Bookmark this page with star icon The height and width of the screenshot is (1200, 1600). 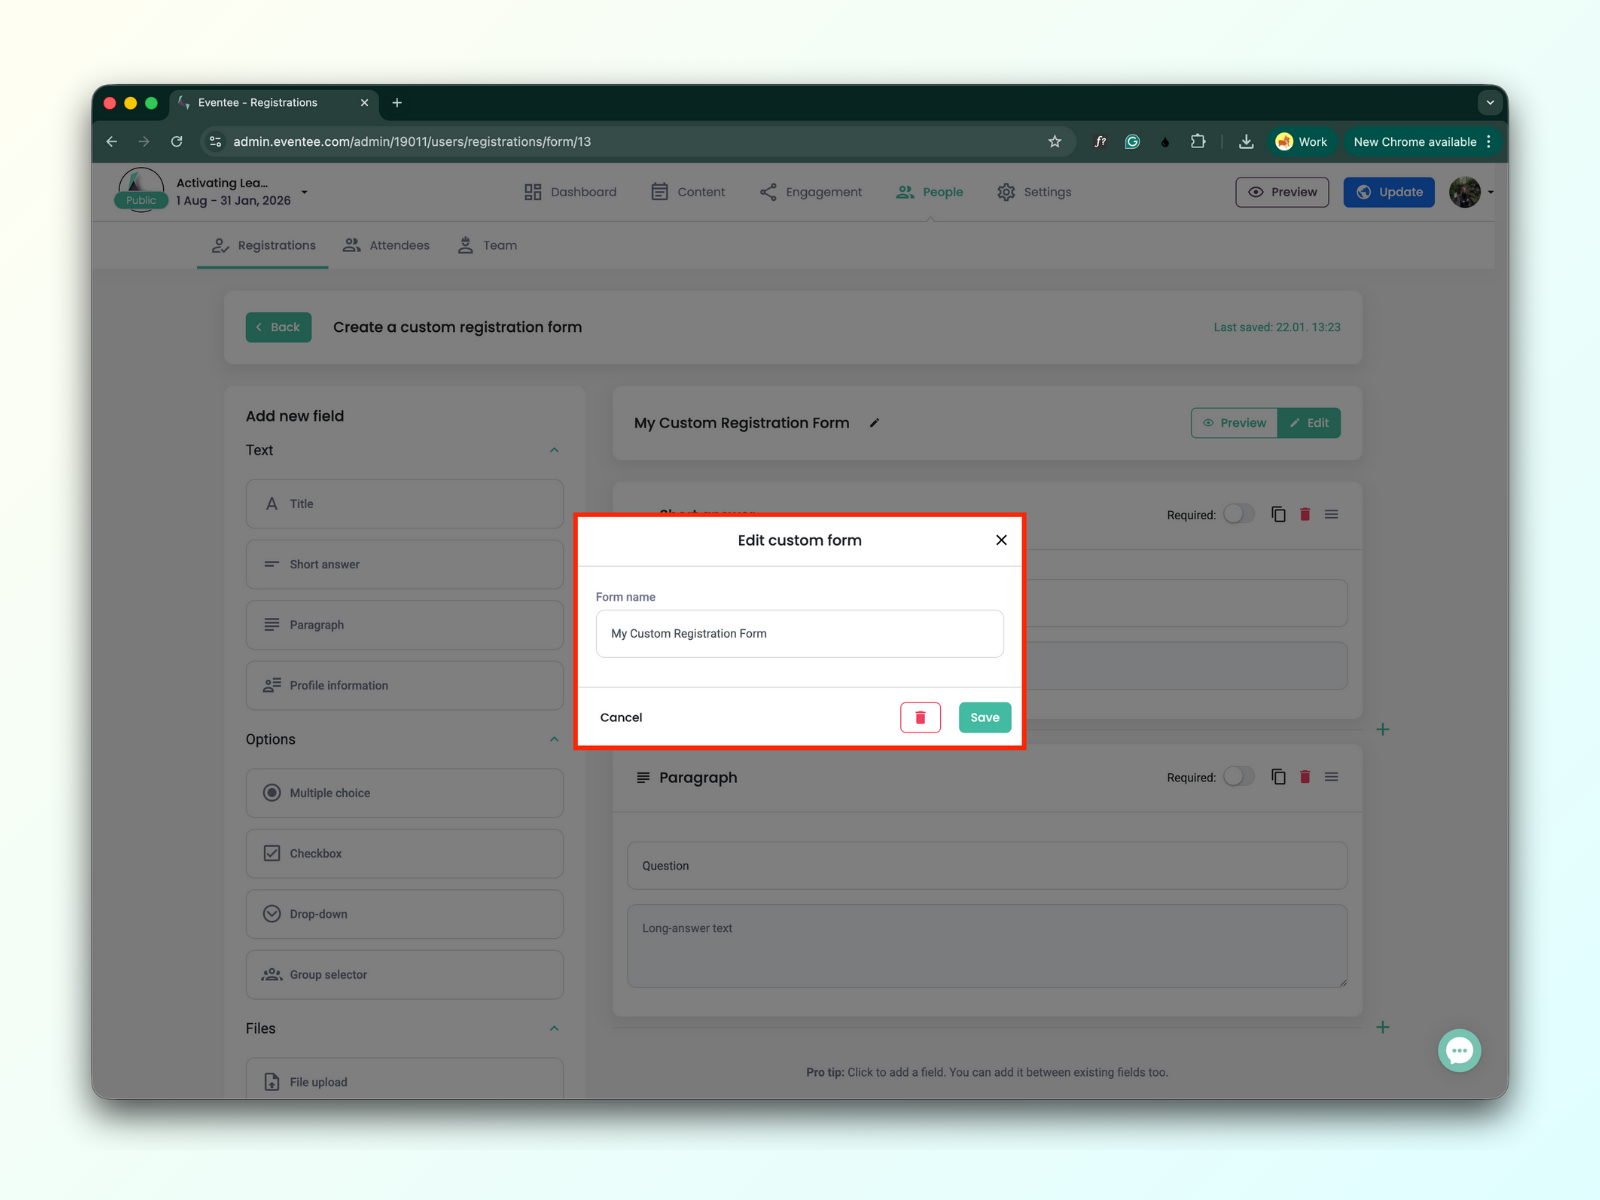click(1054, 142)
